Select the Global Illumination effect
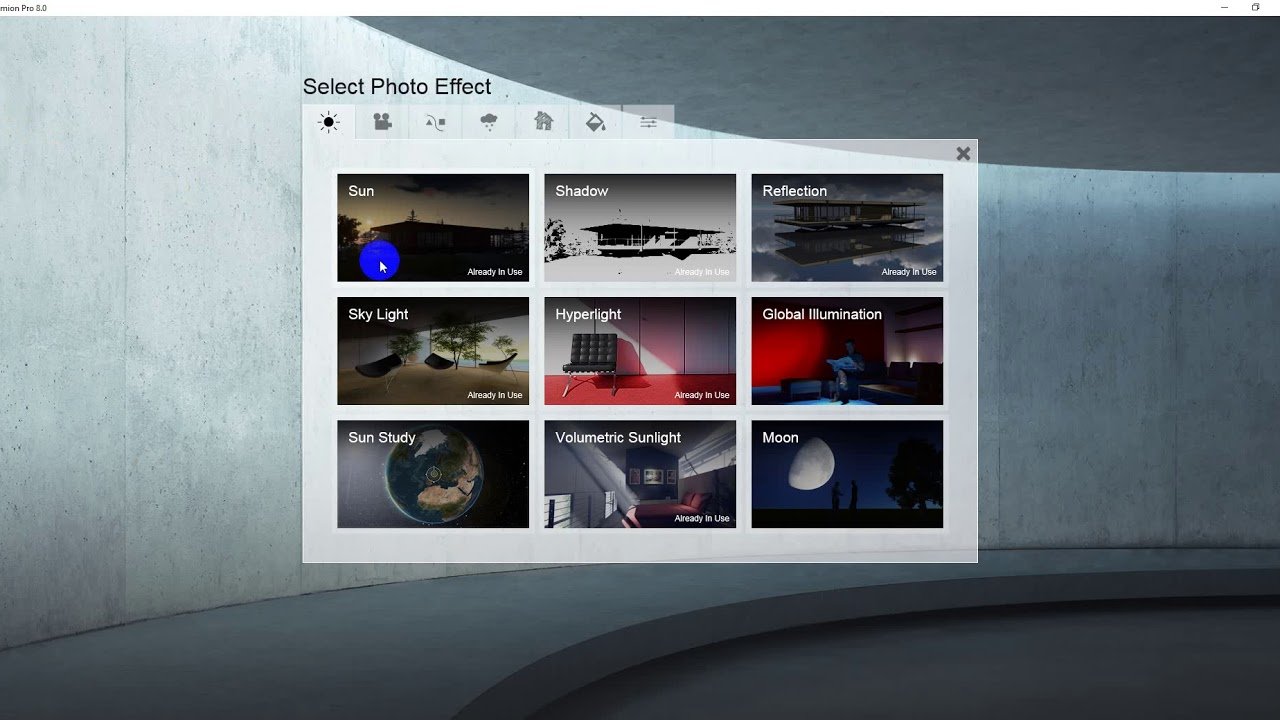Screen dimensions: 1280x720 (847, 351)
